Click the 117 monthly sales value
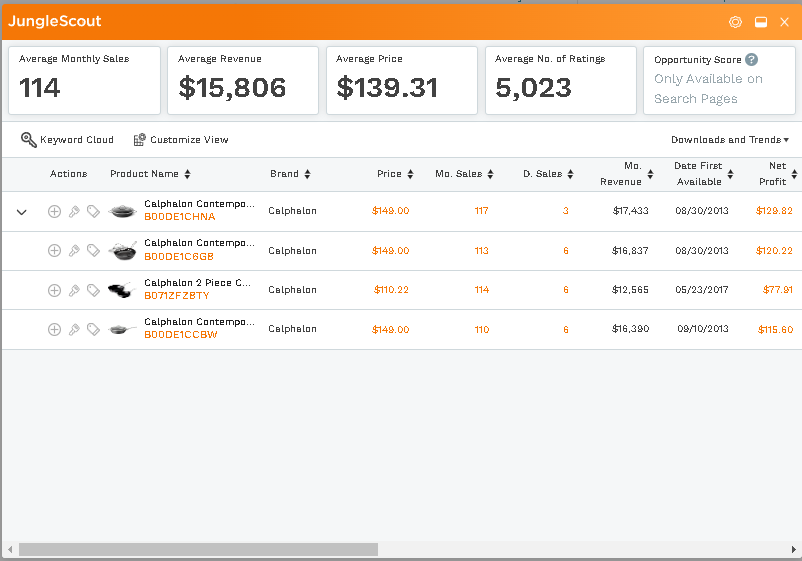The height and width of the screenshot is (561, 802). point(481,211)
